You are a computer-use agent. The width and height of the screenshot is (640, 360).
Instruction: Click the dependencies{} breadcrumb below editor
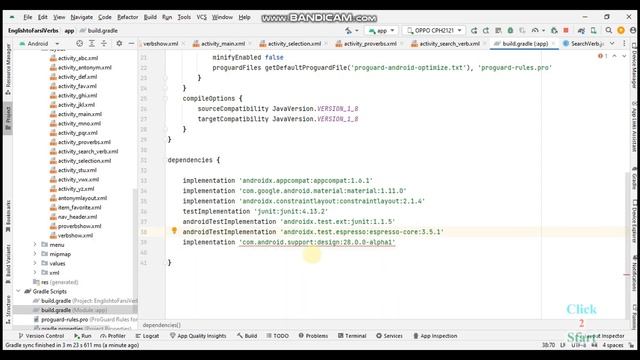point(162,325)
